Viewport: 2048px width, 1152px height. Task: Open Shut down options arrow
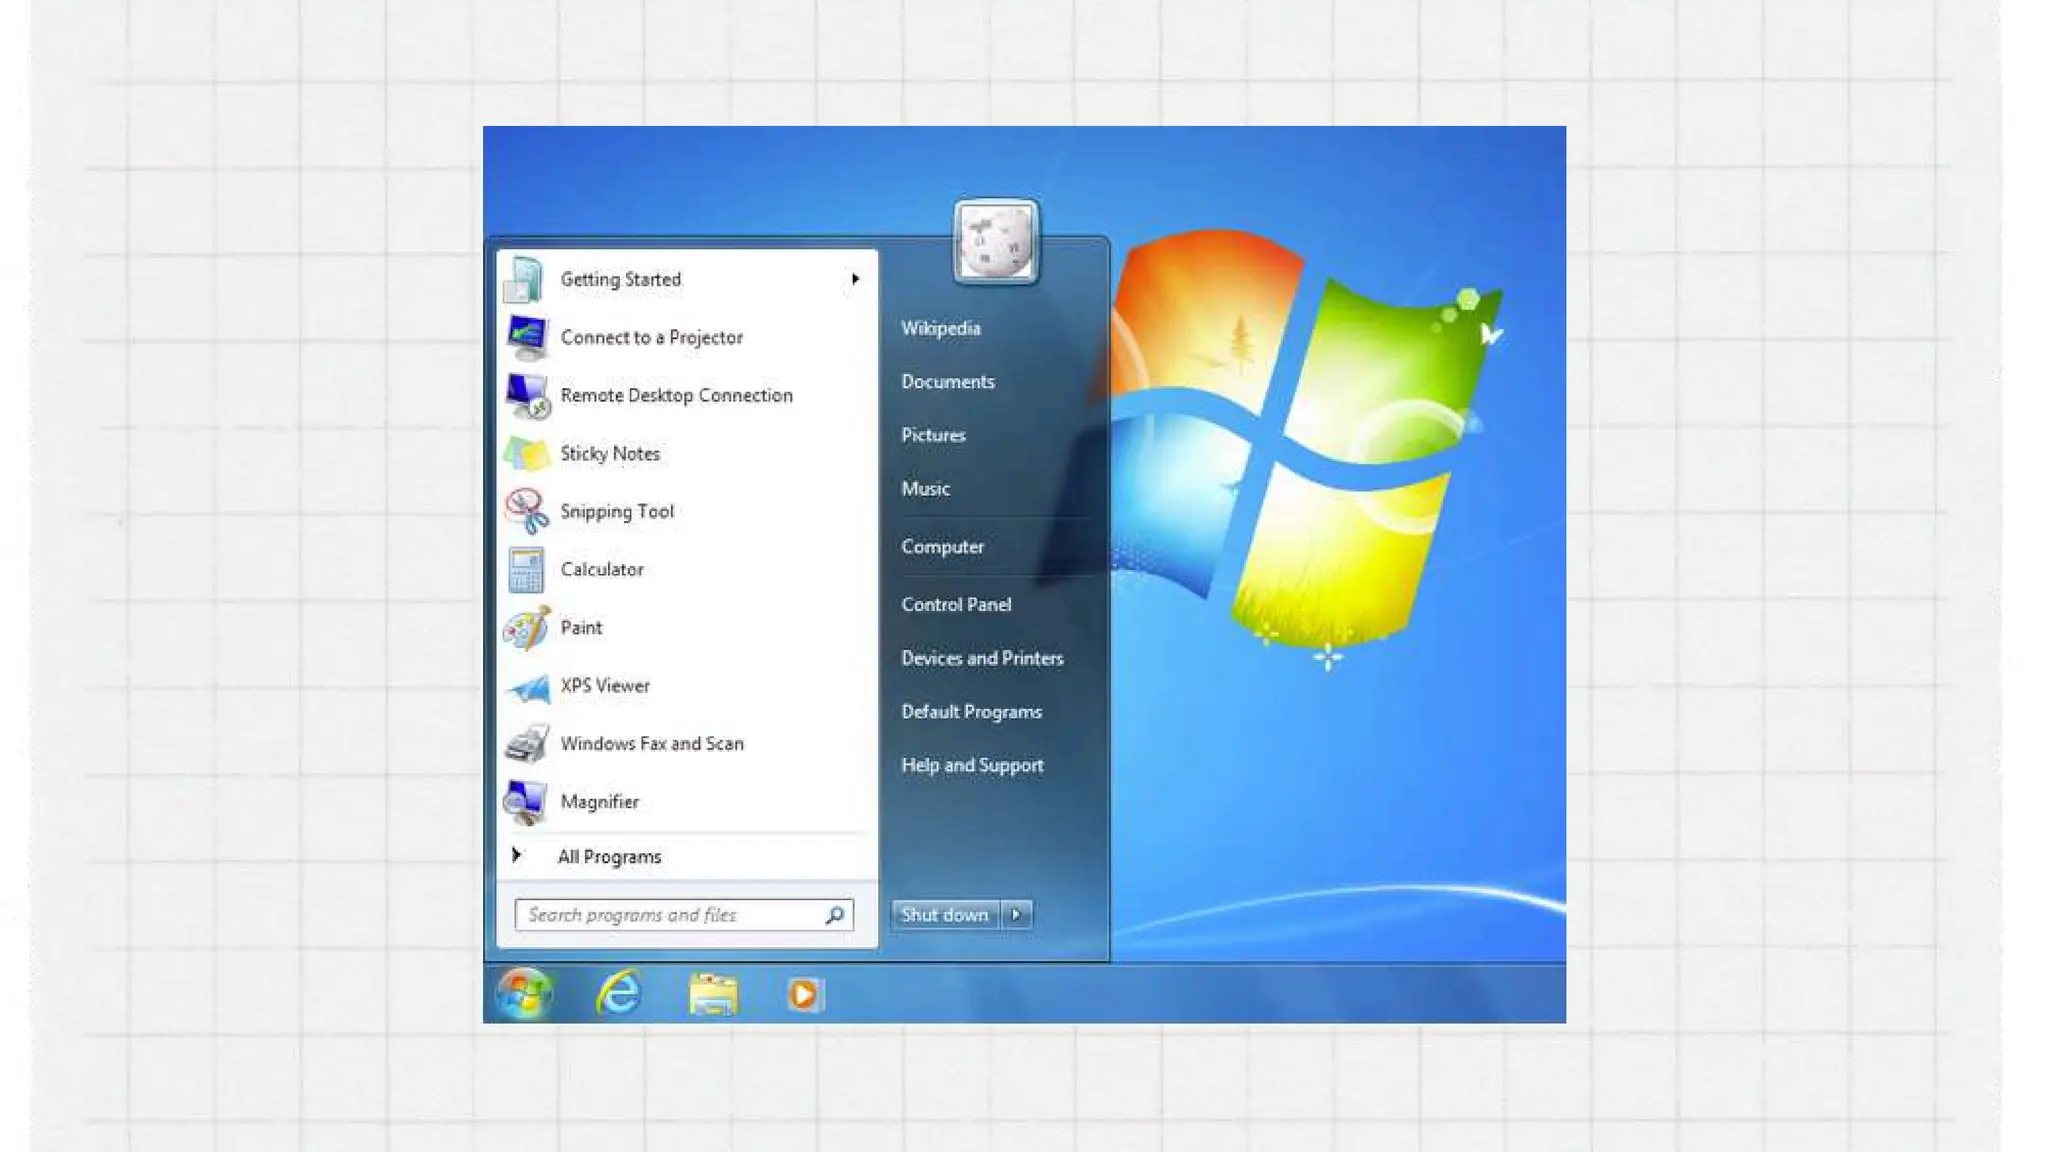(1016, 914)
